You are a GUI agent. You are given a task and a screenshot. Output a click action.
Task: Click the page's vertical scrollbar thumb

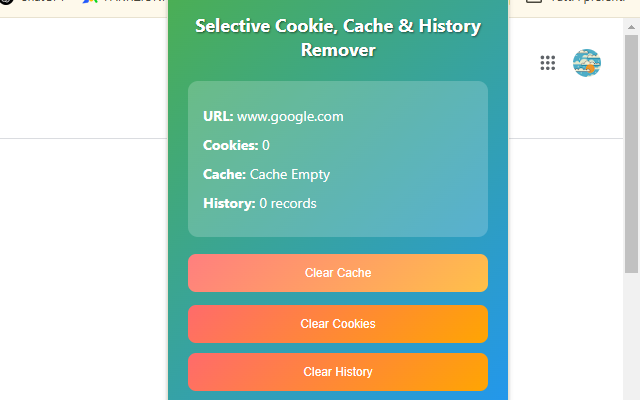[631, 150]
